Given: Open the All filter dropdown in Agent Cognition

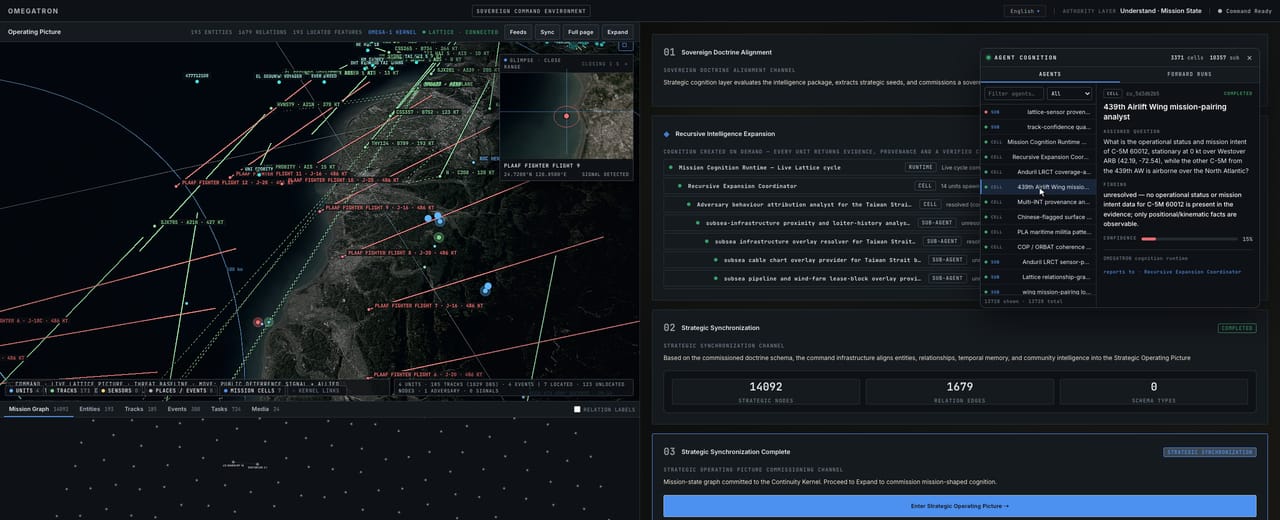Looking at the screenshot, I should [1069, 93].
